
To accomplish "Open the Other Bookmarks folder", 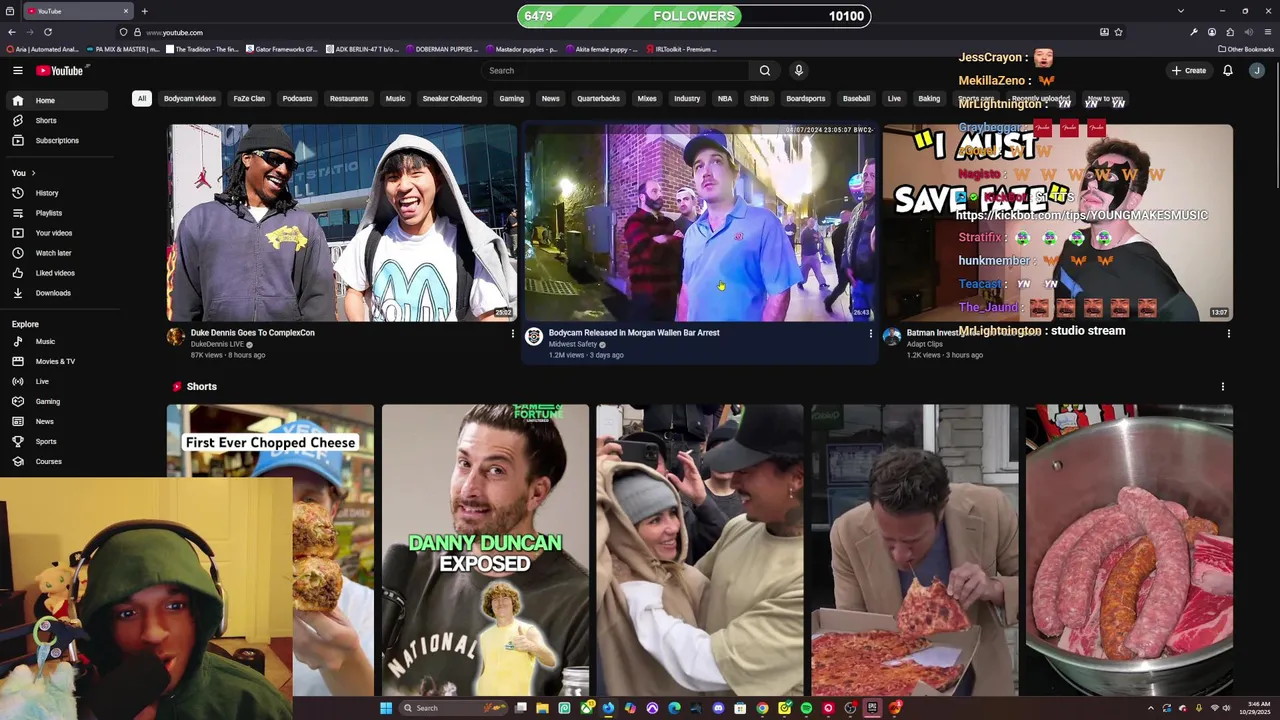I will (1246, 49).
